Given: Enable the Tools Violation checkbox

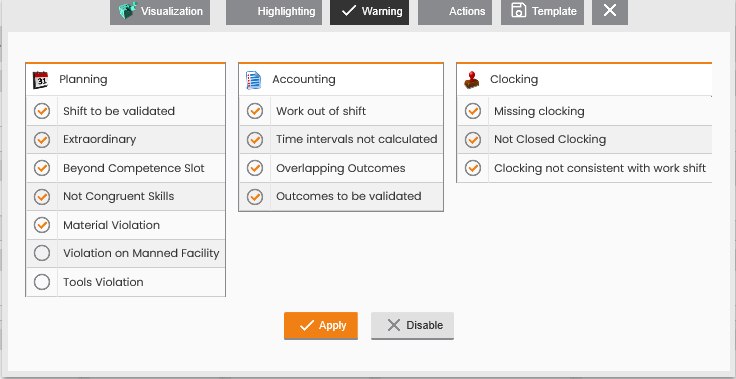Looking at the screenshot, I should (42, 282).
